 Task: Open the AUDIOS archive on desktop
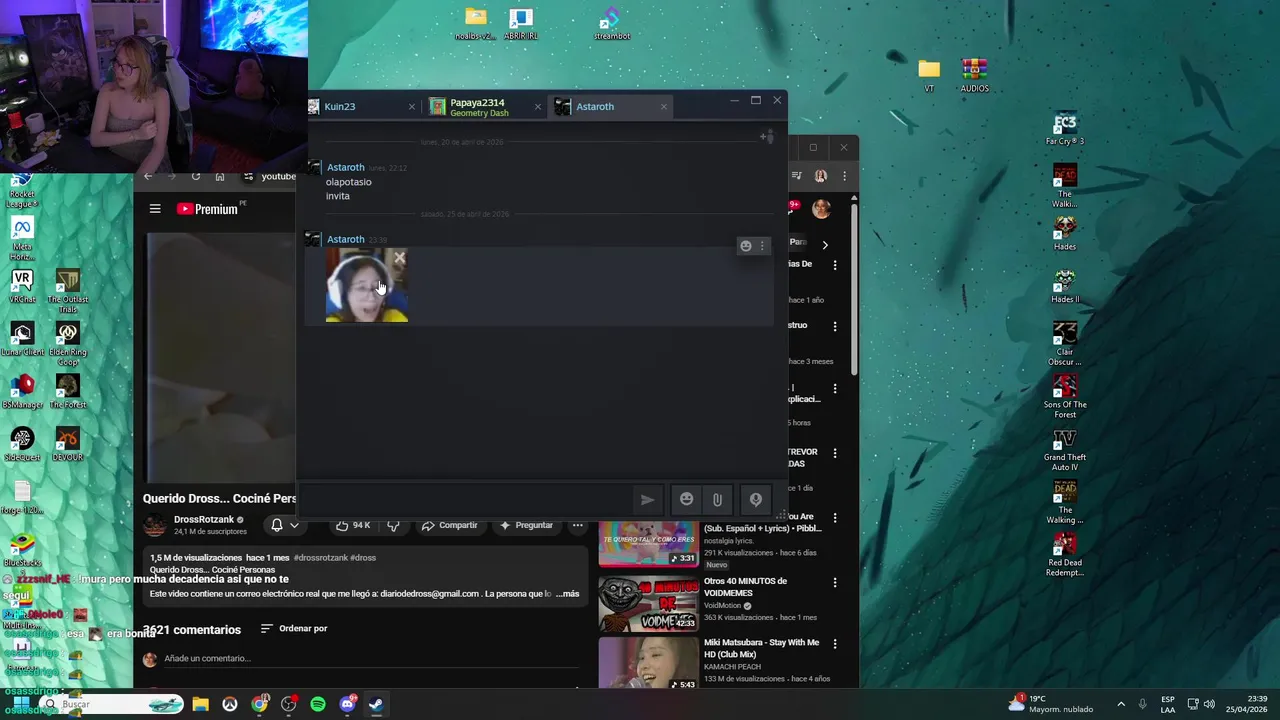pos(975,75)
